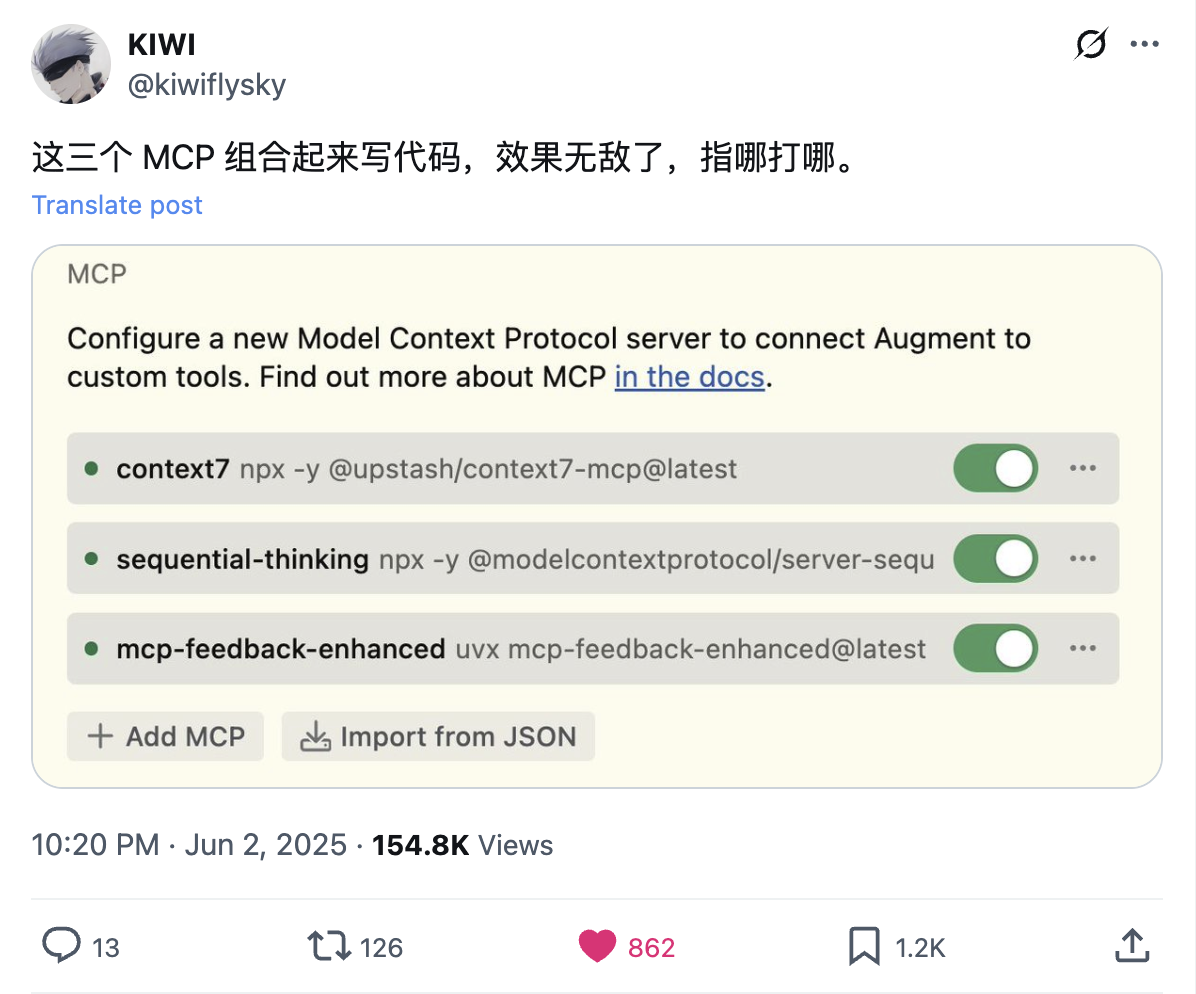Click the reply comment icon

[x=61, y=945]
